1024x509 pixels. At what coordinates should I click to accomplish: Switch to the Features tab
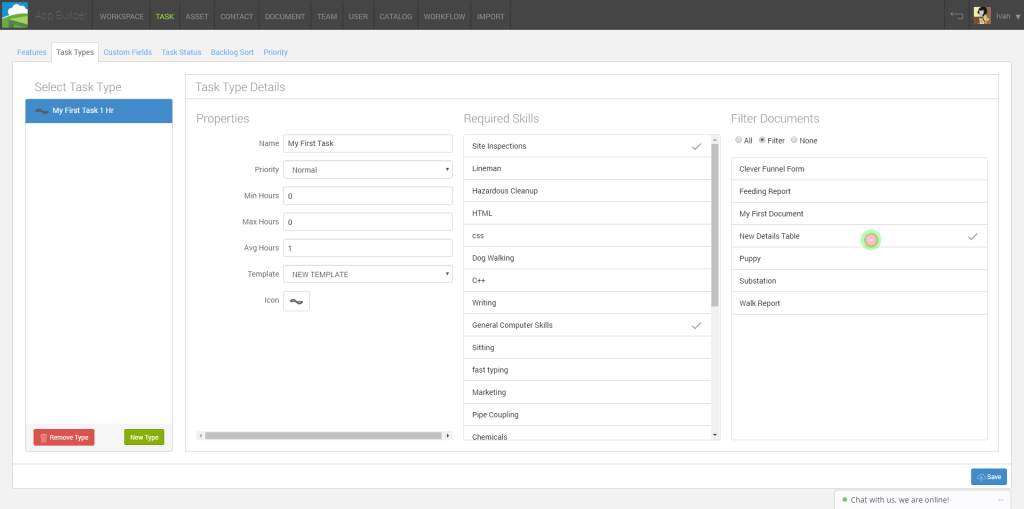pos(32,52)
